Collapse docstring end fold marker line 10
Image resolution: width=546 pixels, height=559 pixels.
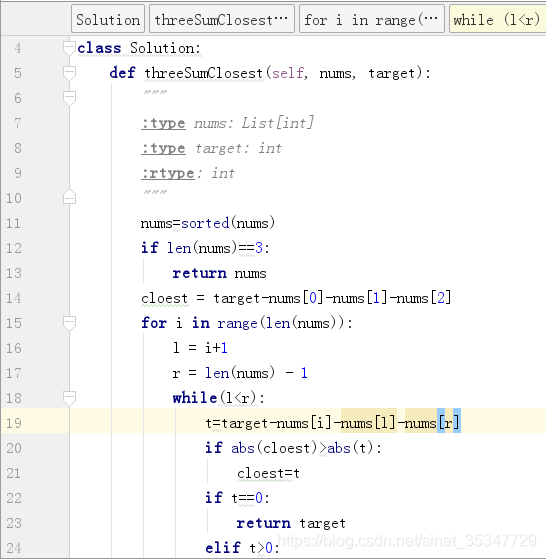coord(69,197)
